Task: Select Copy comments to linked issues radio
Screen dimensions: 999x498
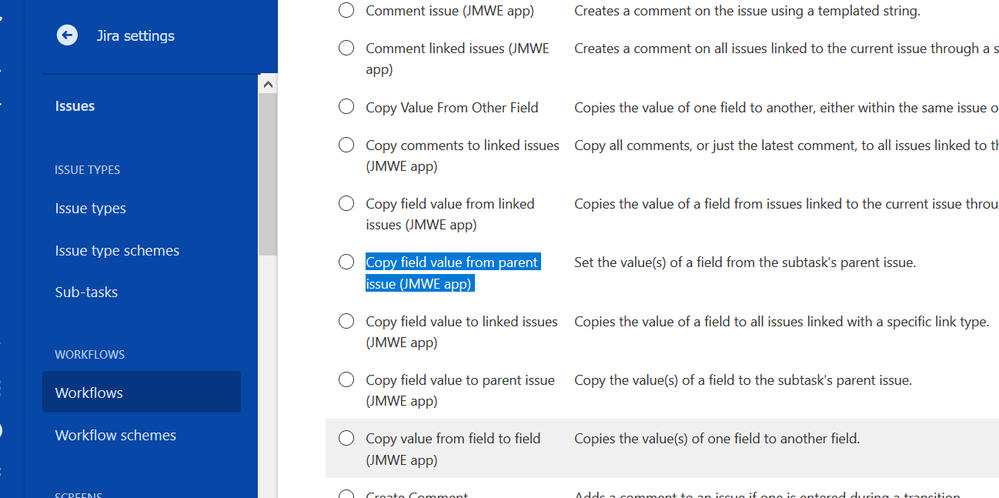Action: [346, 145]
